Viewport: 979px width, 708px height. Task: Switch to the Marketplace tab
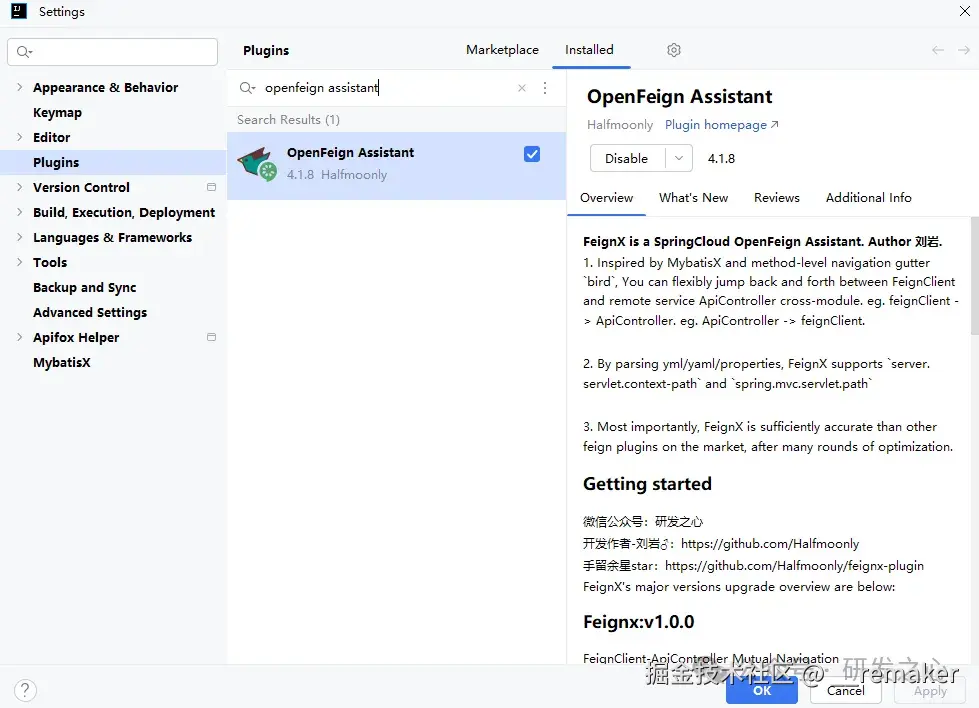[x=502, y=50]
